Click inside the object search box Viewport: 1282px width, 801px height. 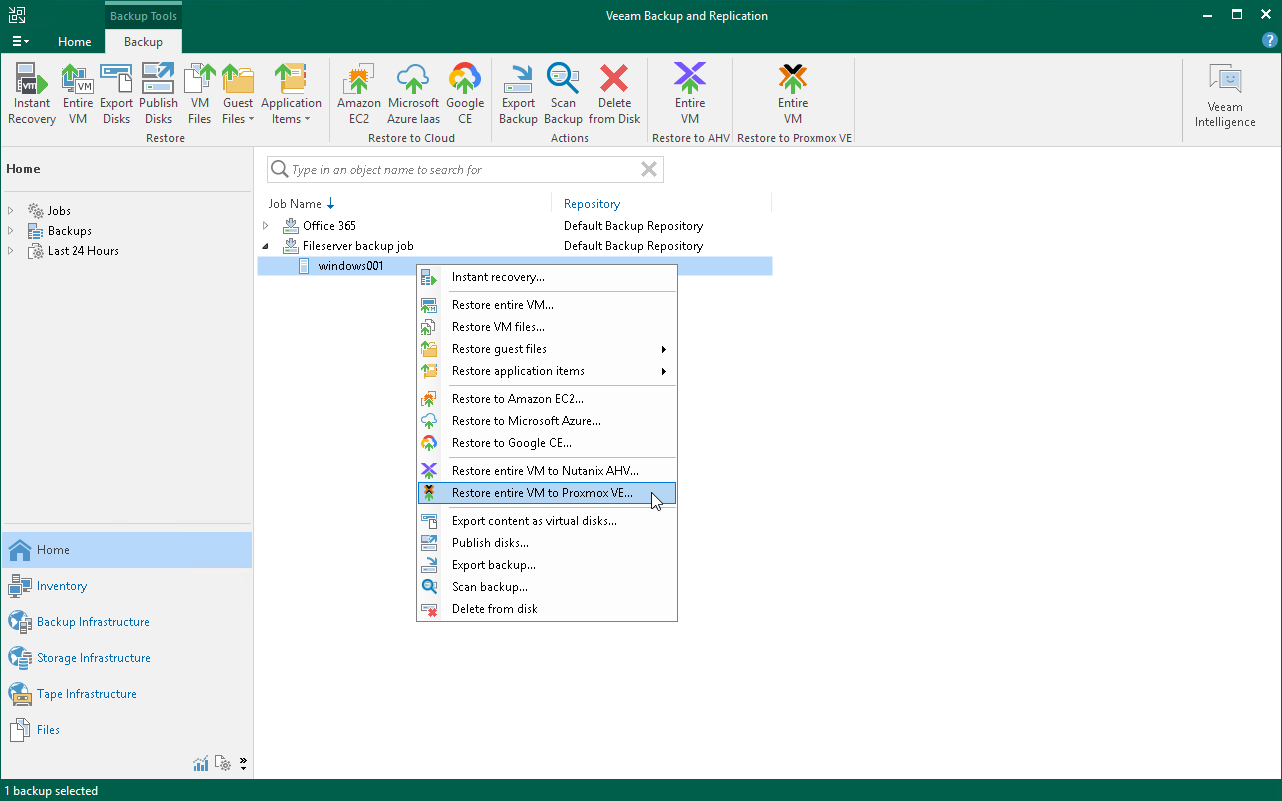[x=460, y=169]
